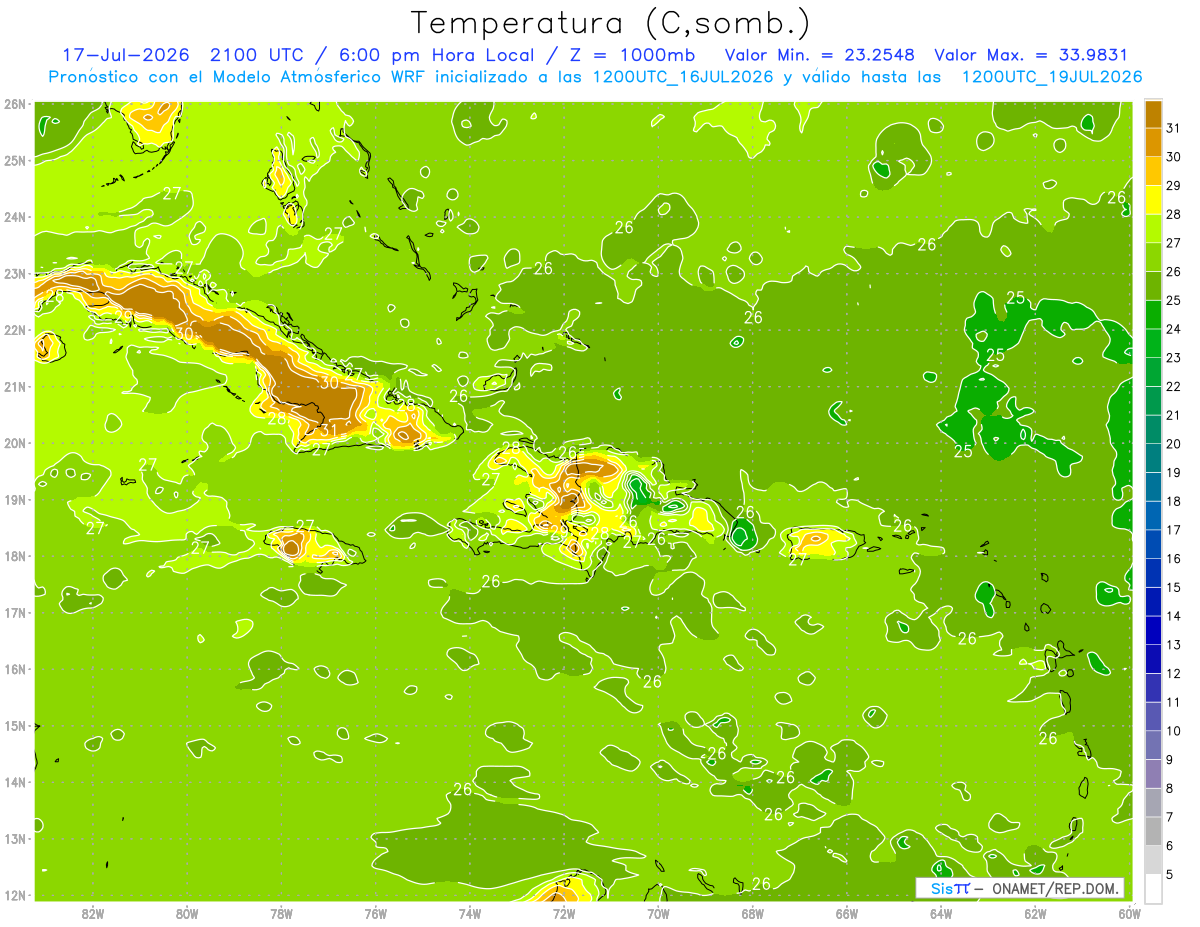Click the 24N latitude axis label

click(15, 217)
